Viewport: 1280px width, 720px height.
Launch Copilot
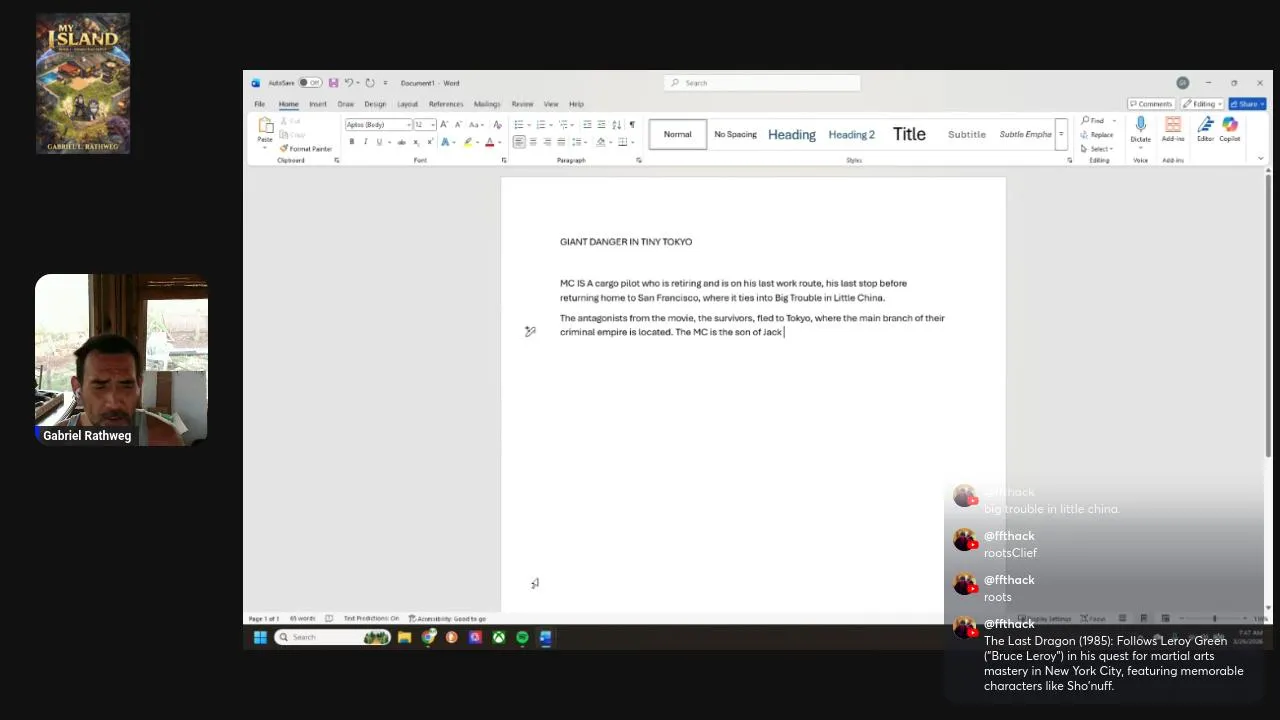[x=1230, y=130]
